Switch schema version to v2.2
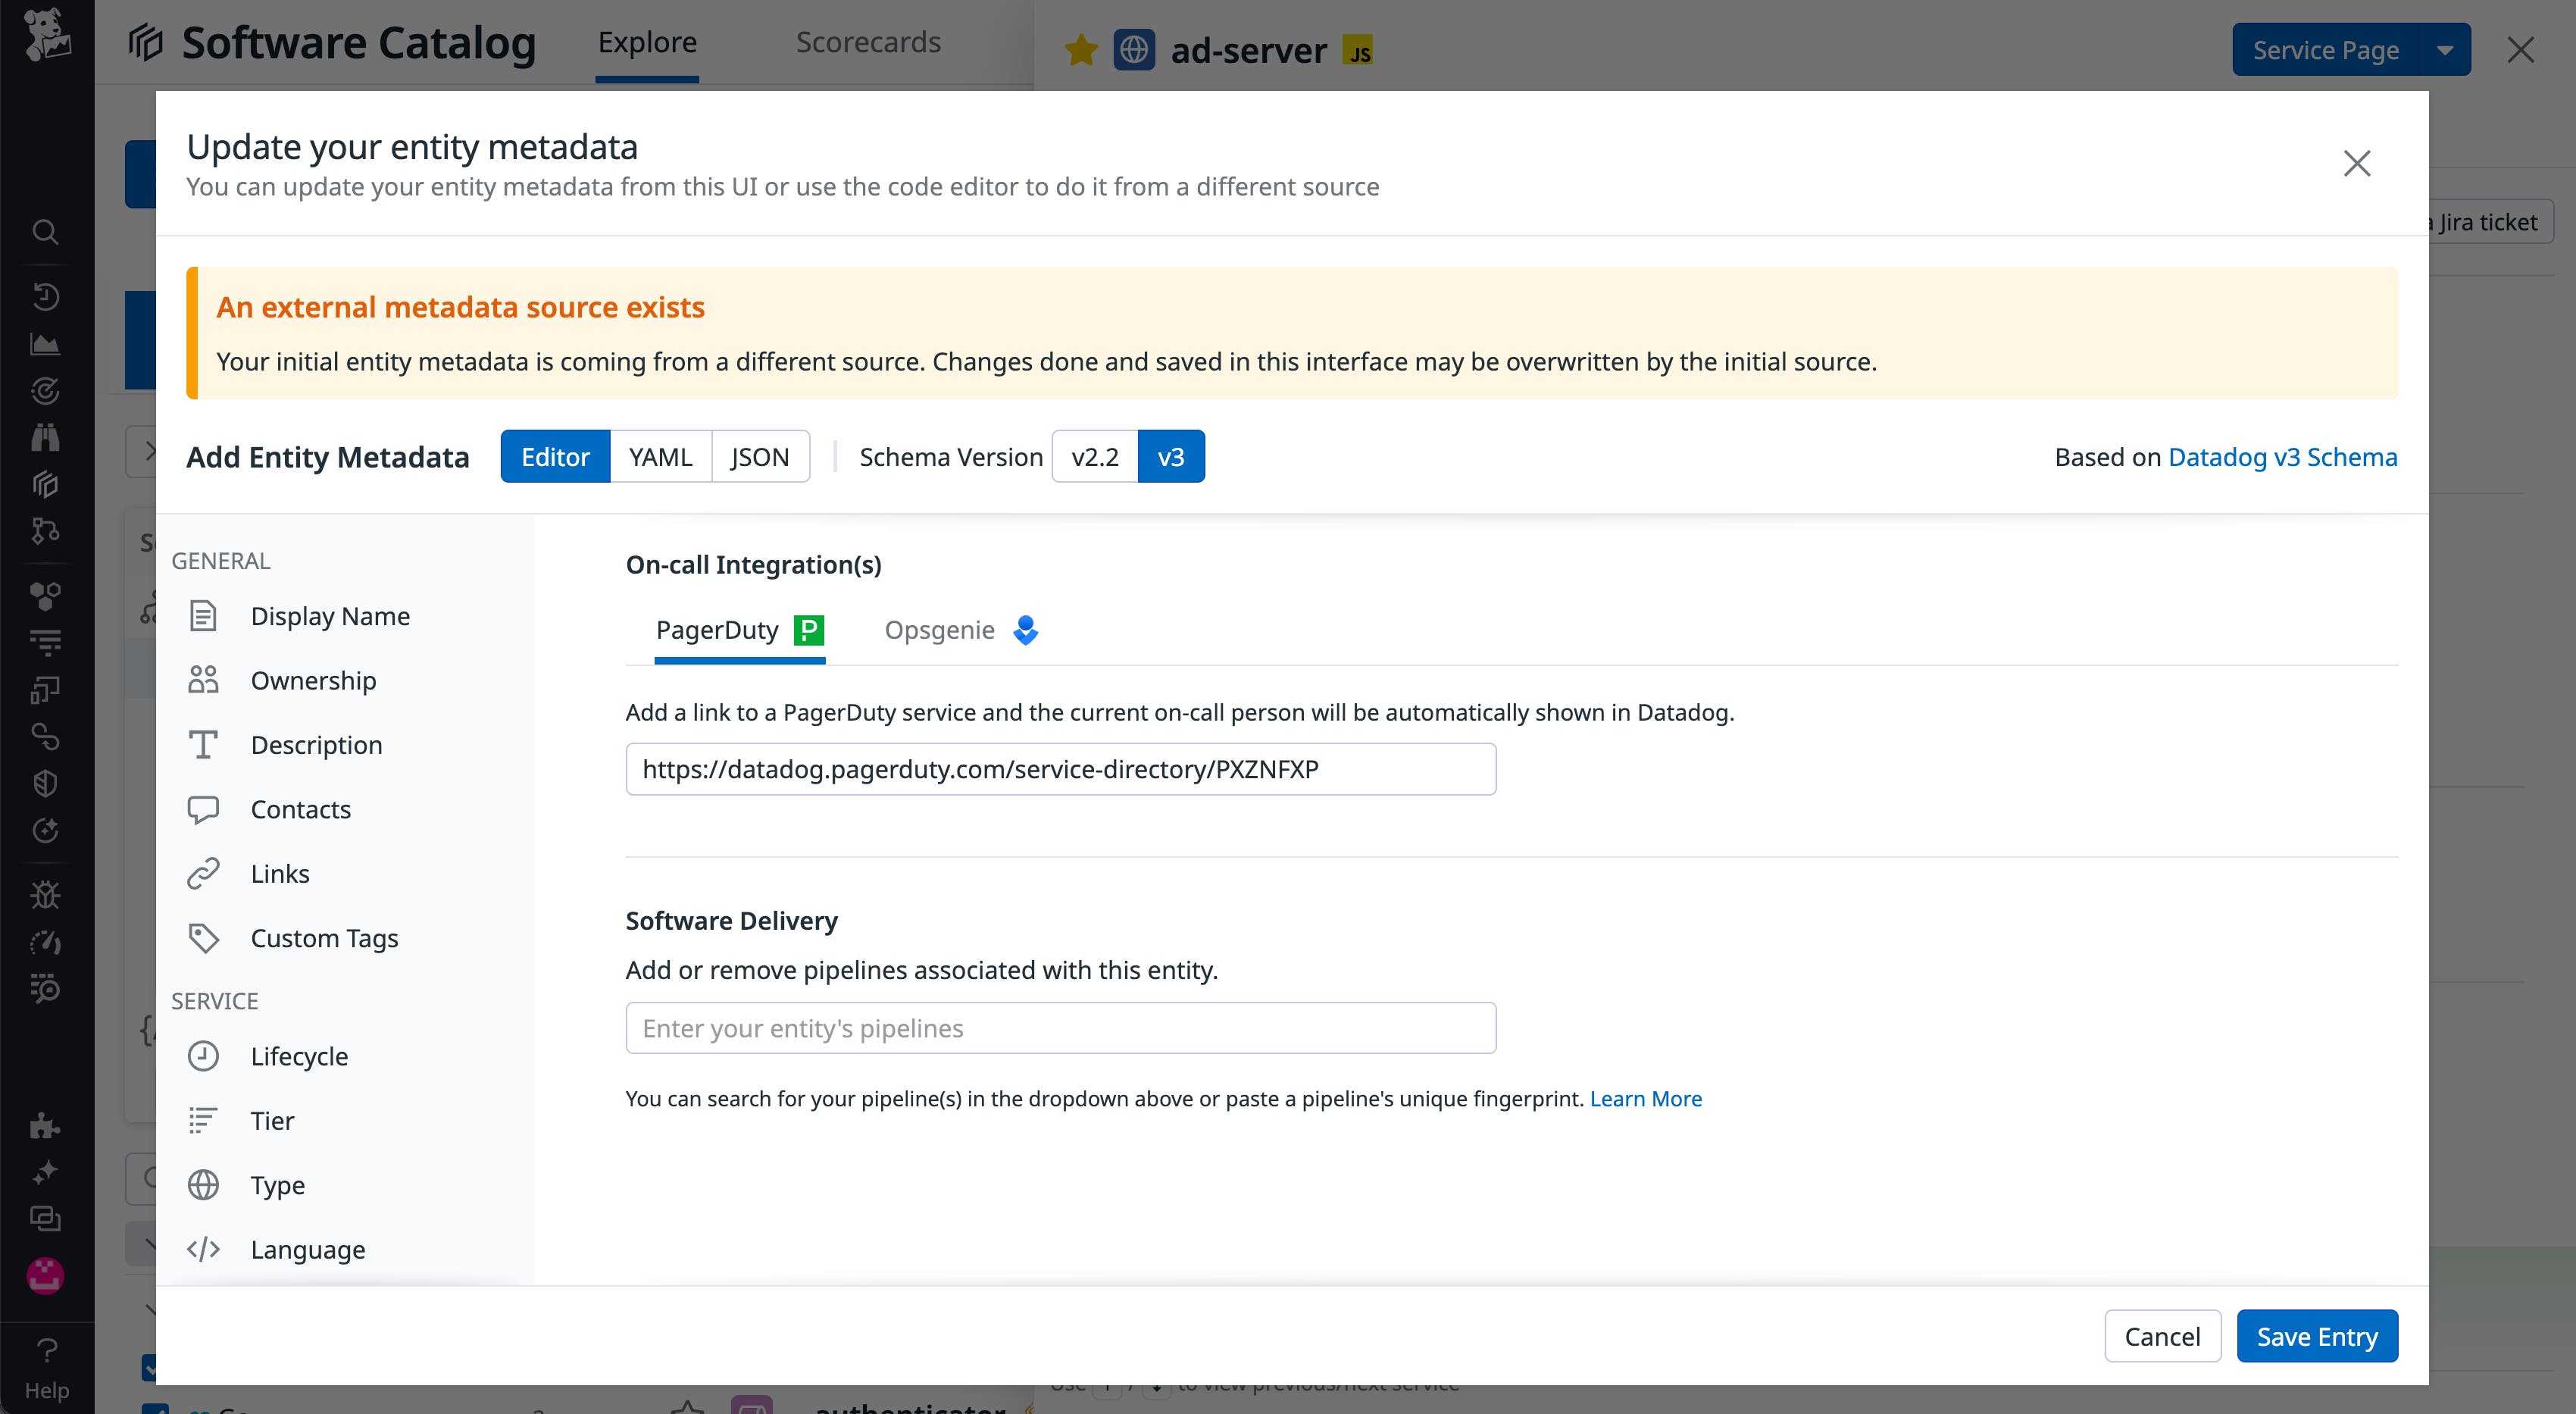The image size is (2576, 1414). click(1095, 456)
